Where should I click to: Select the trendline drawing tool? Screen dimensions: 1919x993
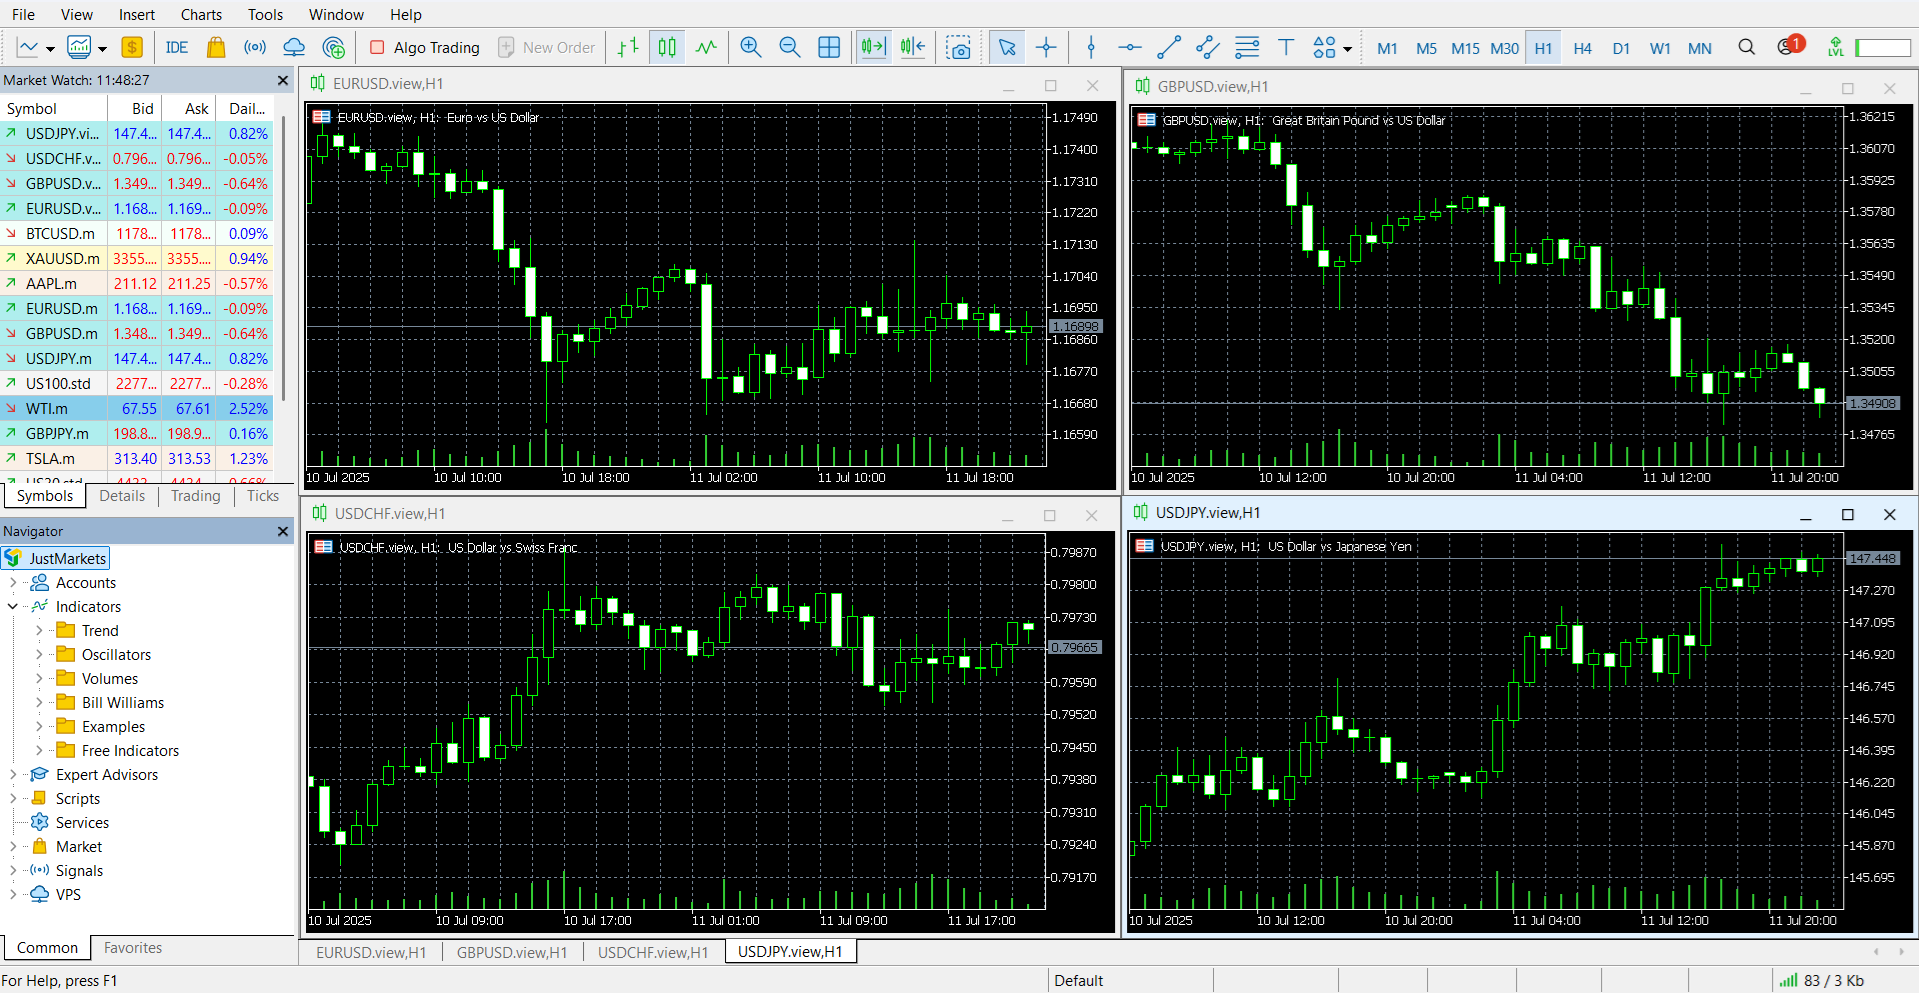tap(1169, 47)
